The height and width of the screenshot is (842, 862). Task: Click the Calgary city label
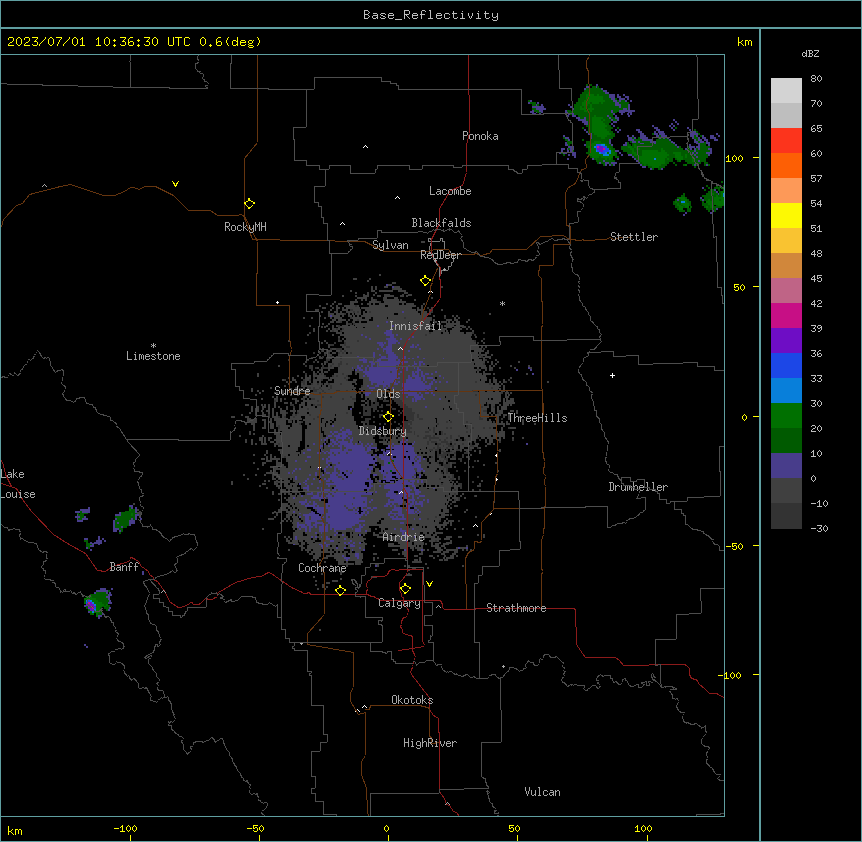[x=399, y=603]
